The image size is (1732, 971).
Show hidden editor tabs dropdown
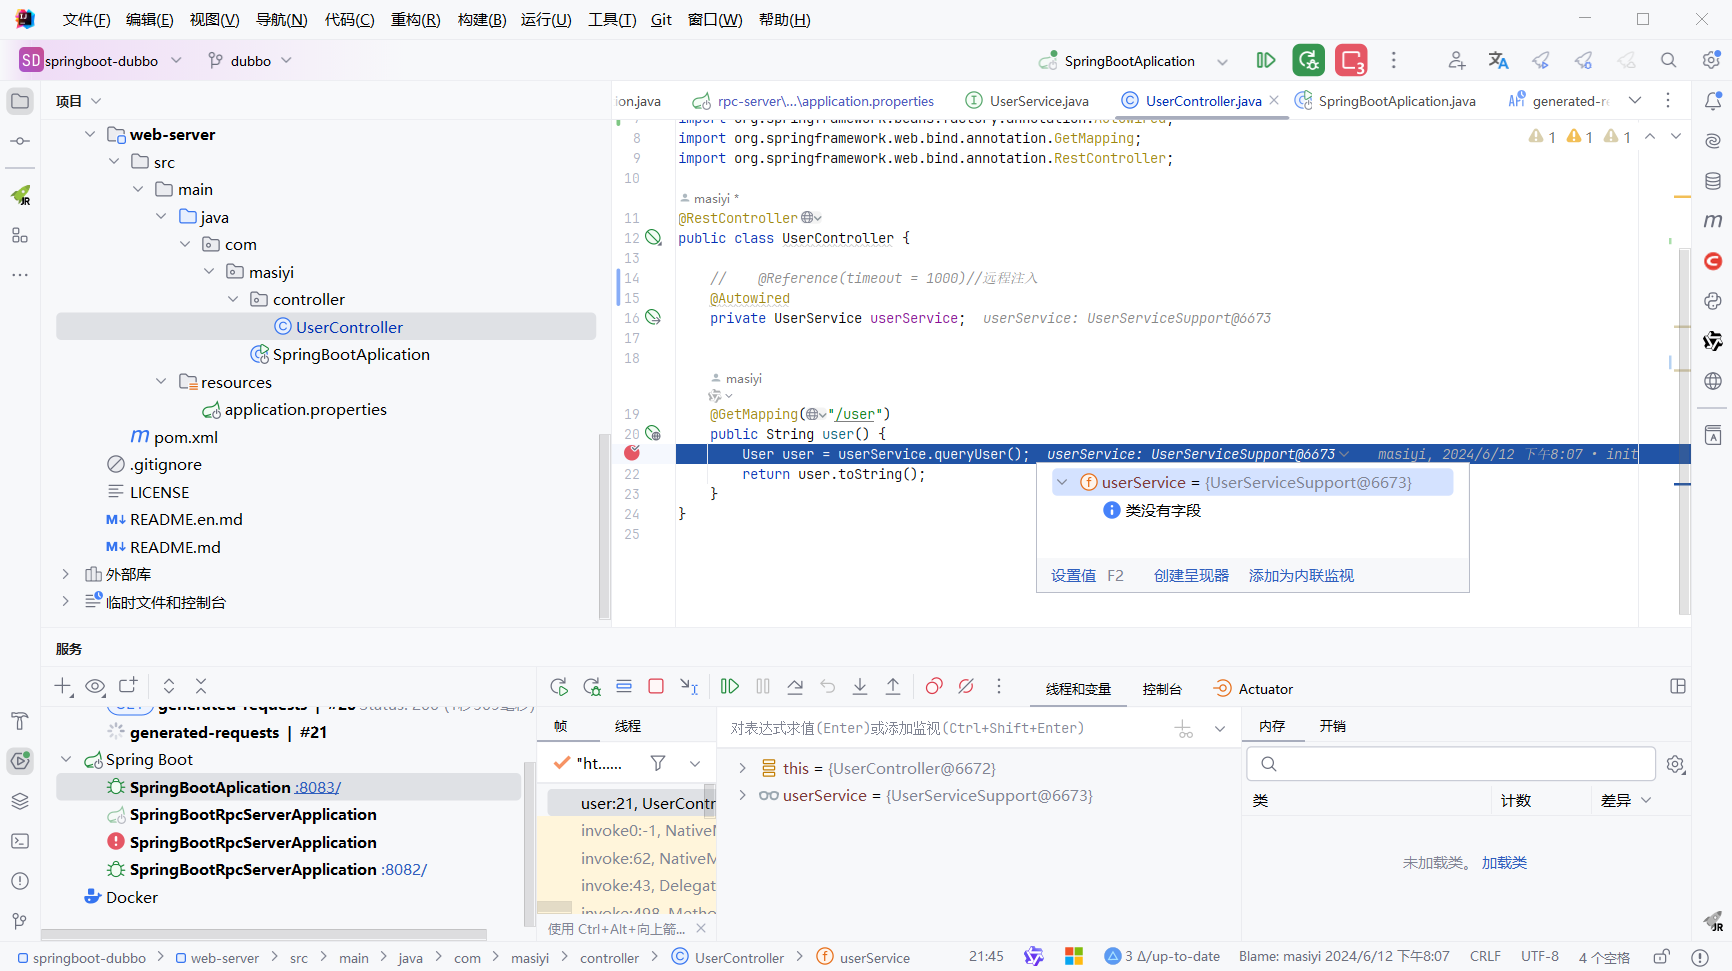(x=1635, y=100)
